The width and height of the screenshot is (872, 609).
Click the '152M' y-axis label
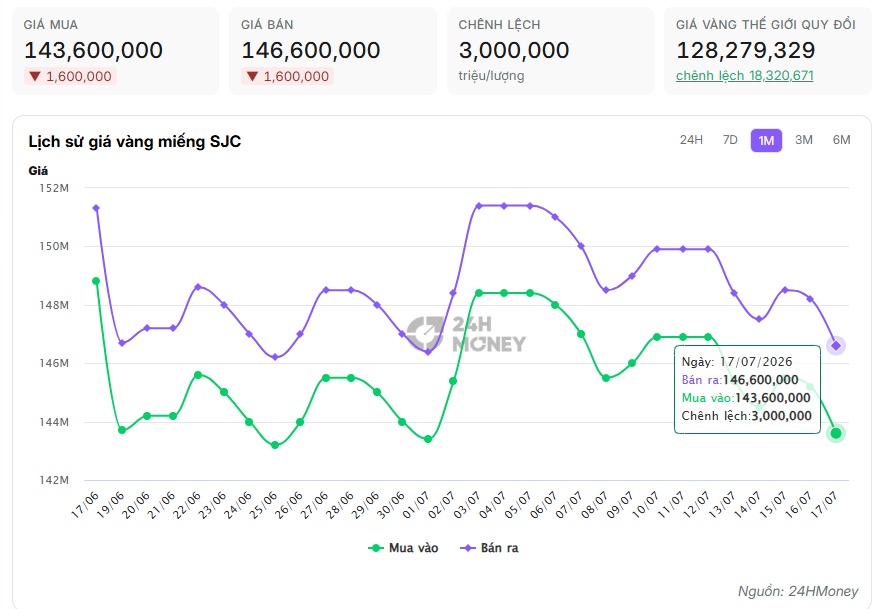point(54,188)
